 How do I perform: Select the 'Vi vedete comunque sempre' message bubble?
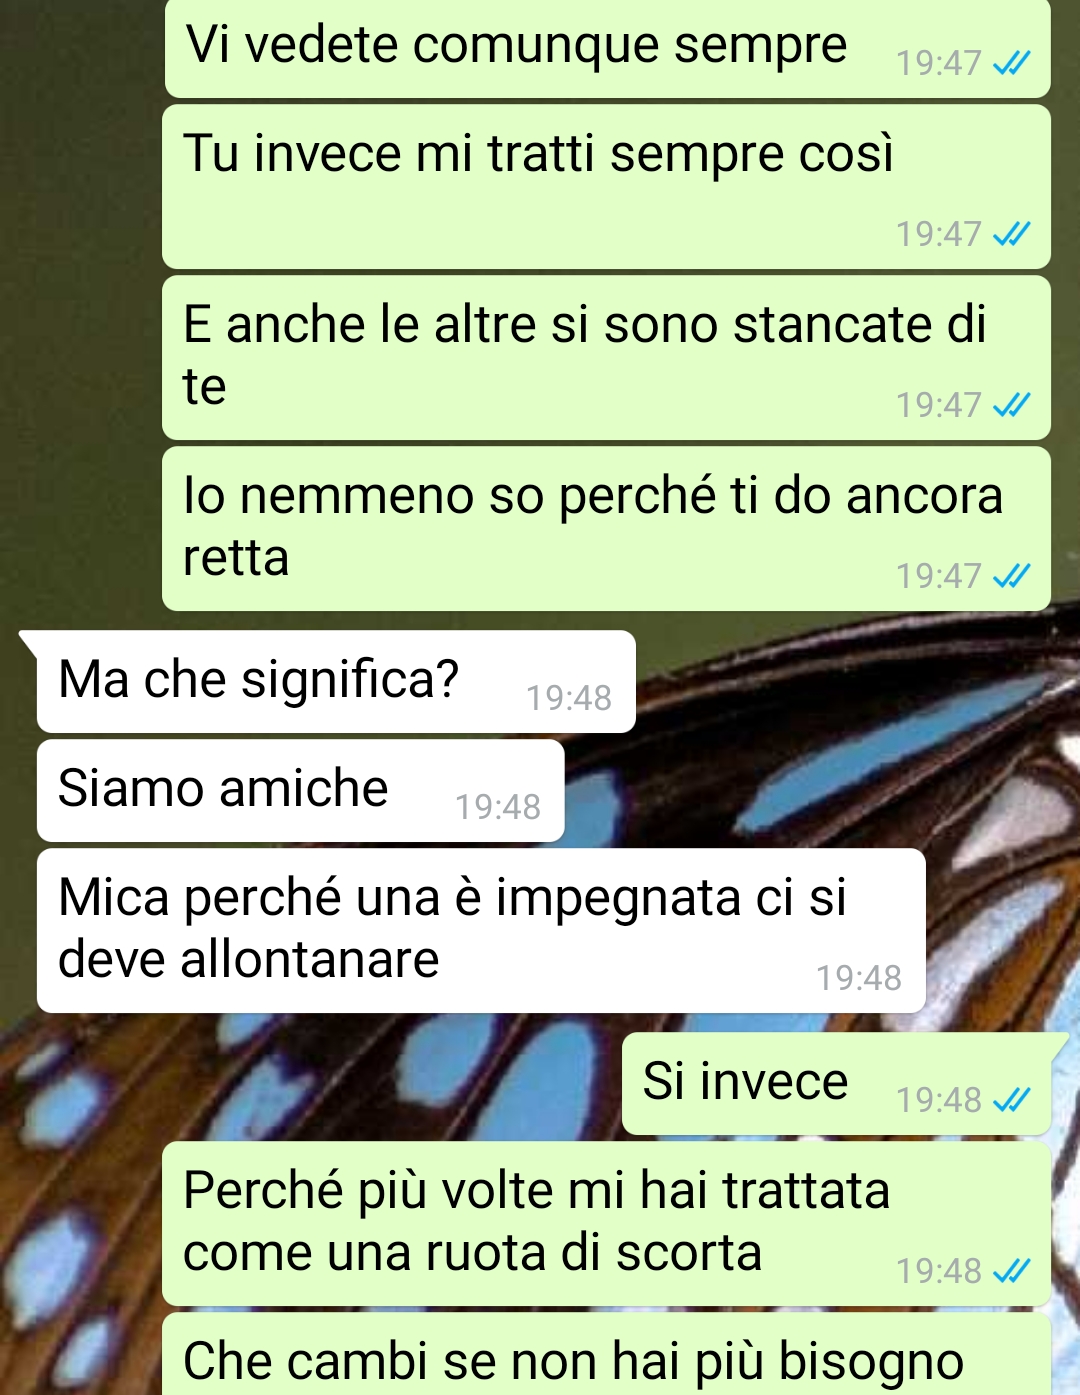tap(607, 48)
